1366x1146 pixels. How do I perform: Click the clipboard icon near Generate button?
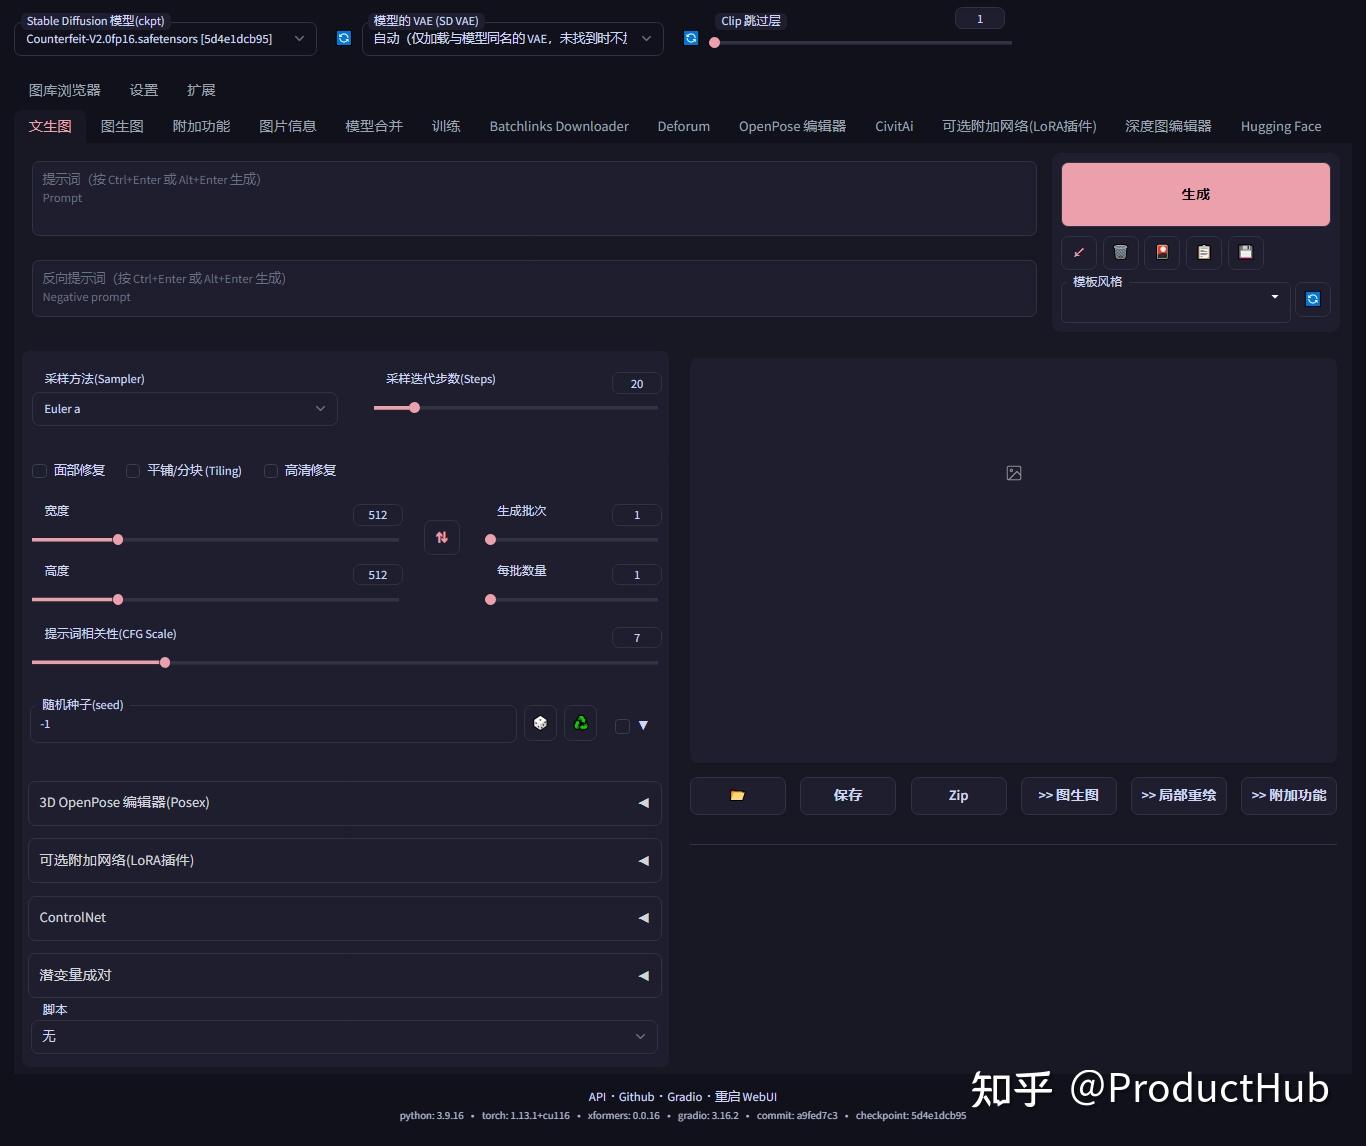(1203, 252)
